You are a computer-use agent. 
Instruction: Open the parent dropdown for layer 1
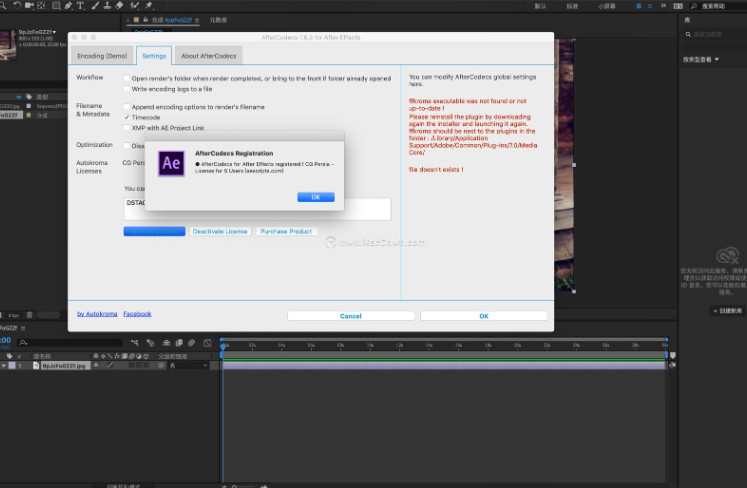click(x=190, y=366)
